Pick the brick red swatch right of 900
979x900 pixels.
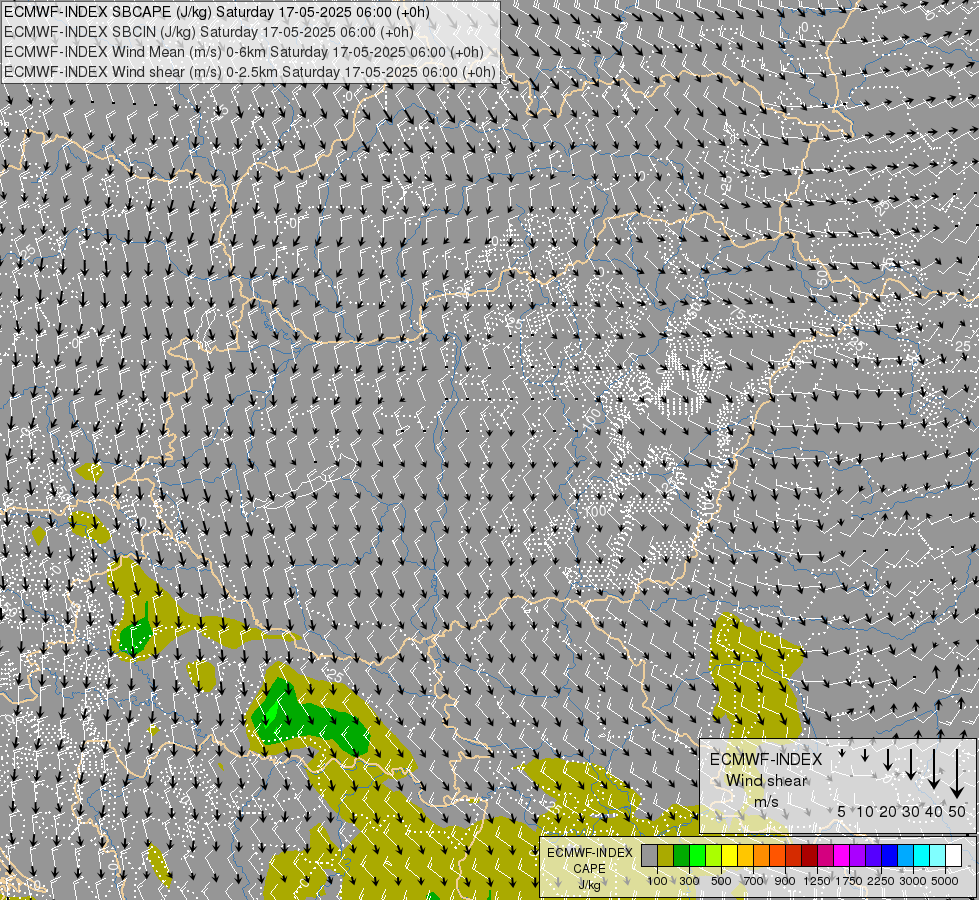[794, 856]
